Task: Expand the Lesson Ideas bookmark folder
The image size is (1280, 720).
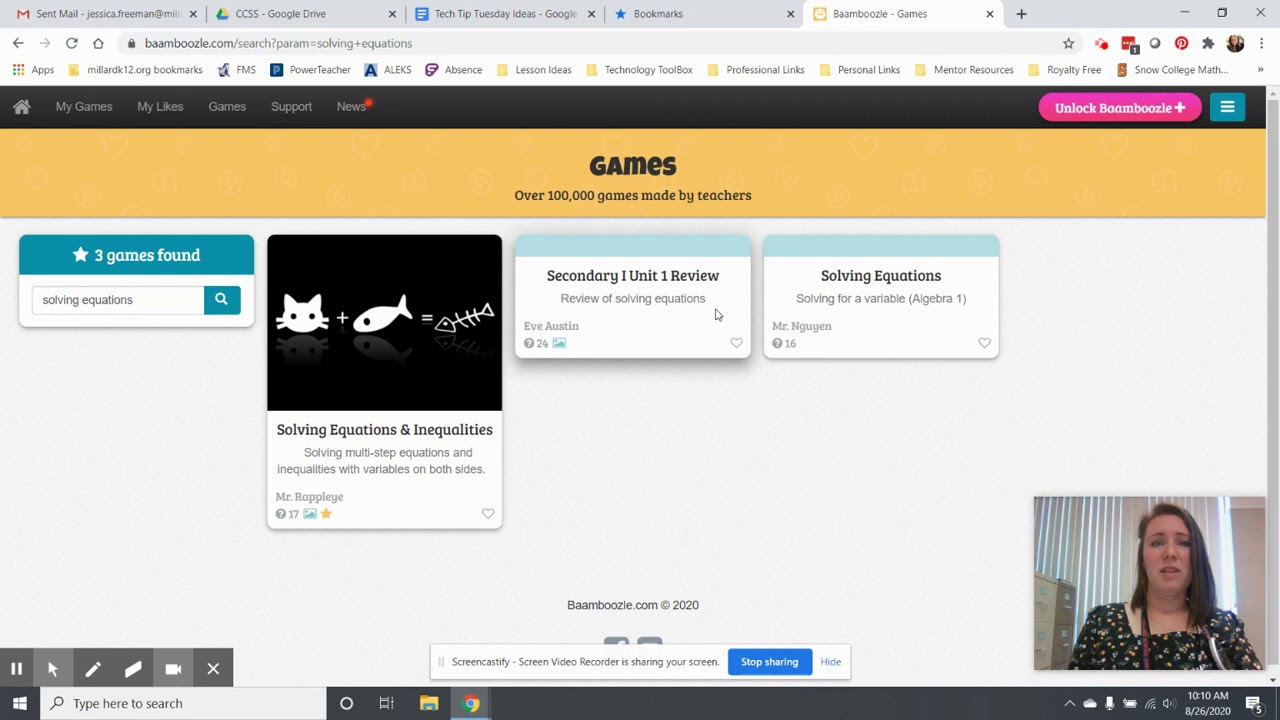Action: (x=535, y=70)
